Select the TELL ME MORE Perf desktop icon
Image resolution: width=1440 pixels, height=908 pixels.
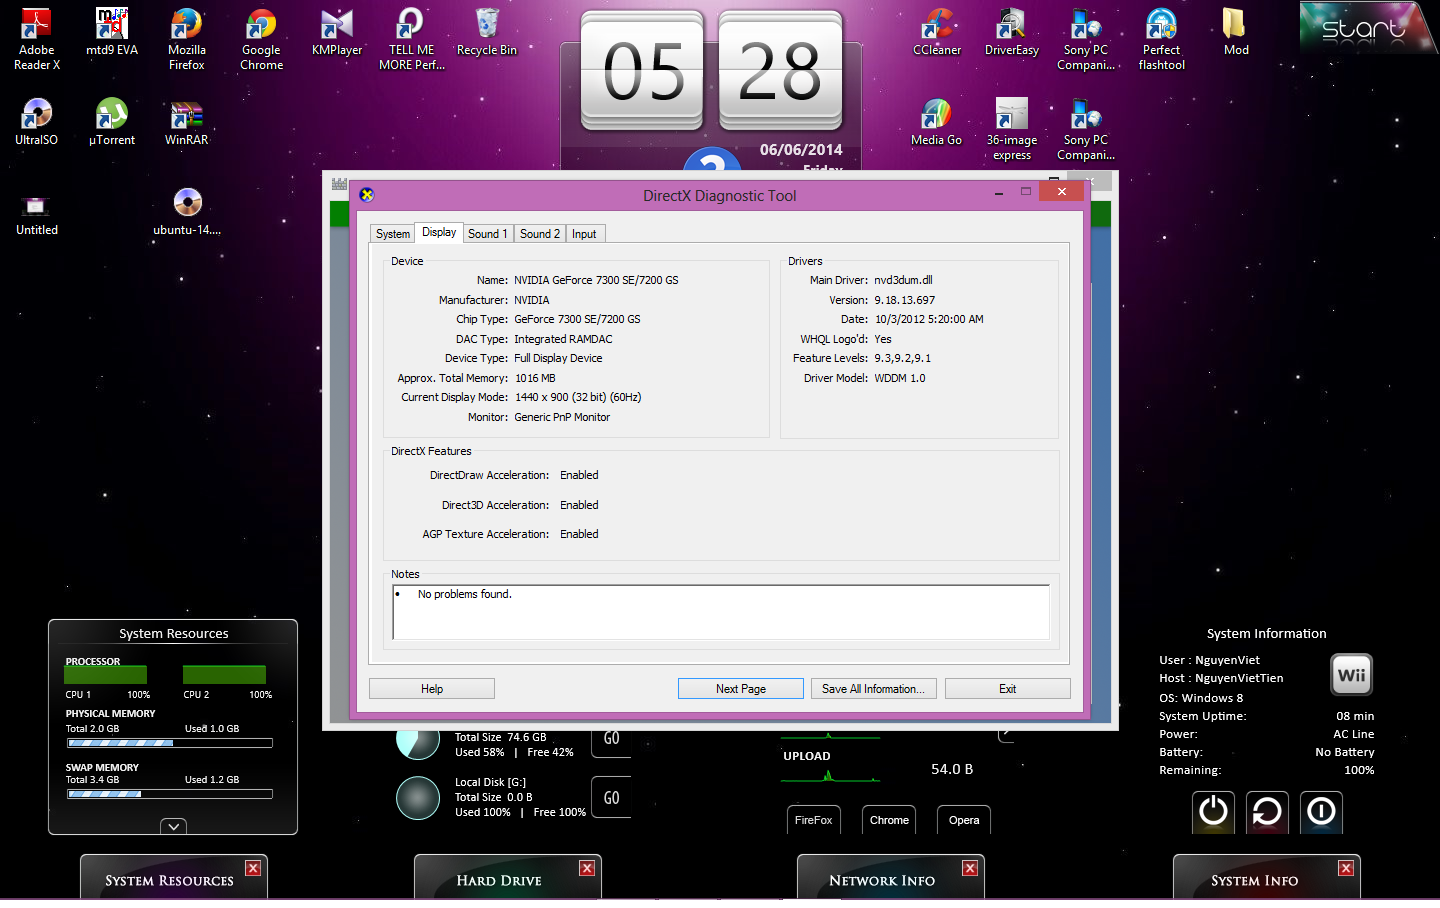tap(412, 40)
